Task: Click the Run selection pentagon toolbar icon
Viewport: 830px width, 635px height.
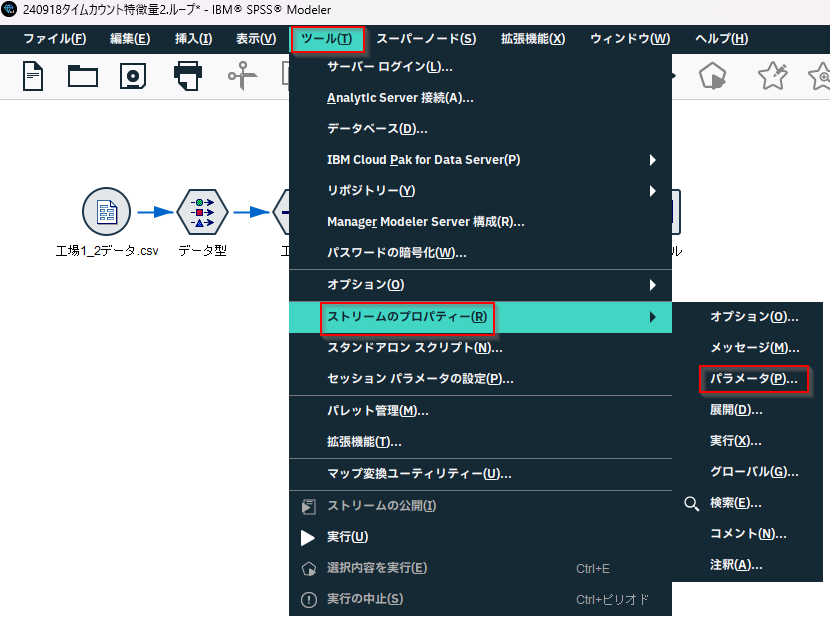Action: [712, 76]
